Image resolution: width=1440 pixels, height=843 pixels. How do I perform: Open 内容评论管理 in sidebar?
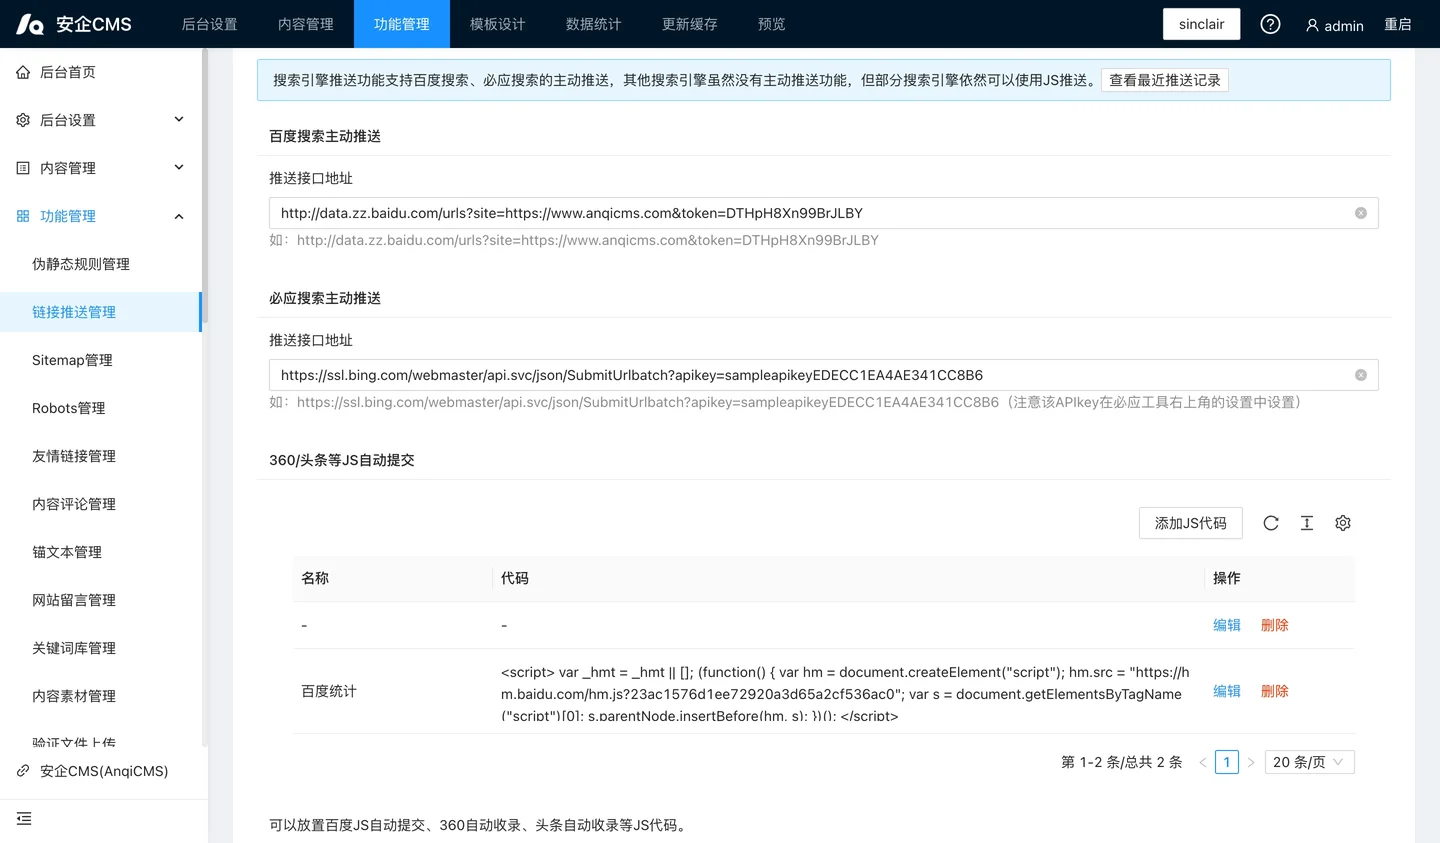pyautogui.click(x=100, y=504)
